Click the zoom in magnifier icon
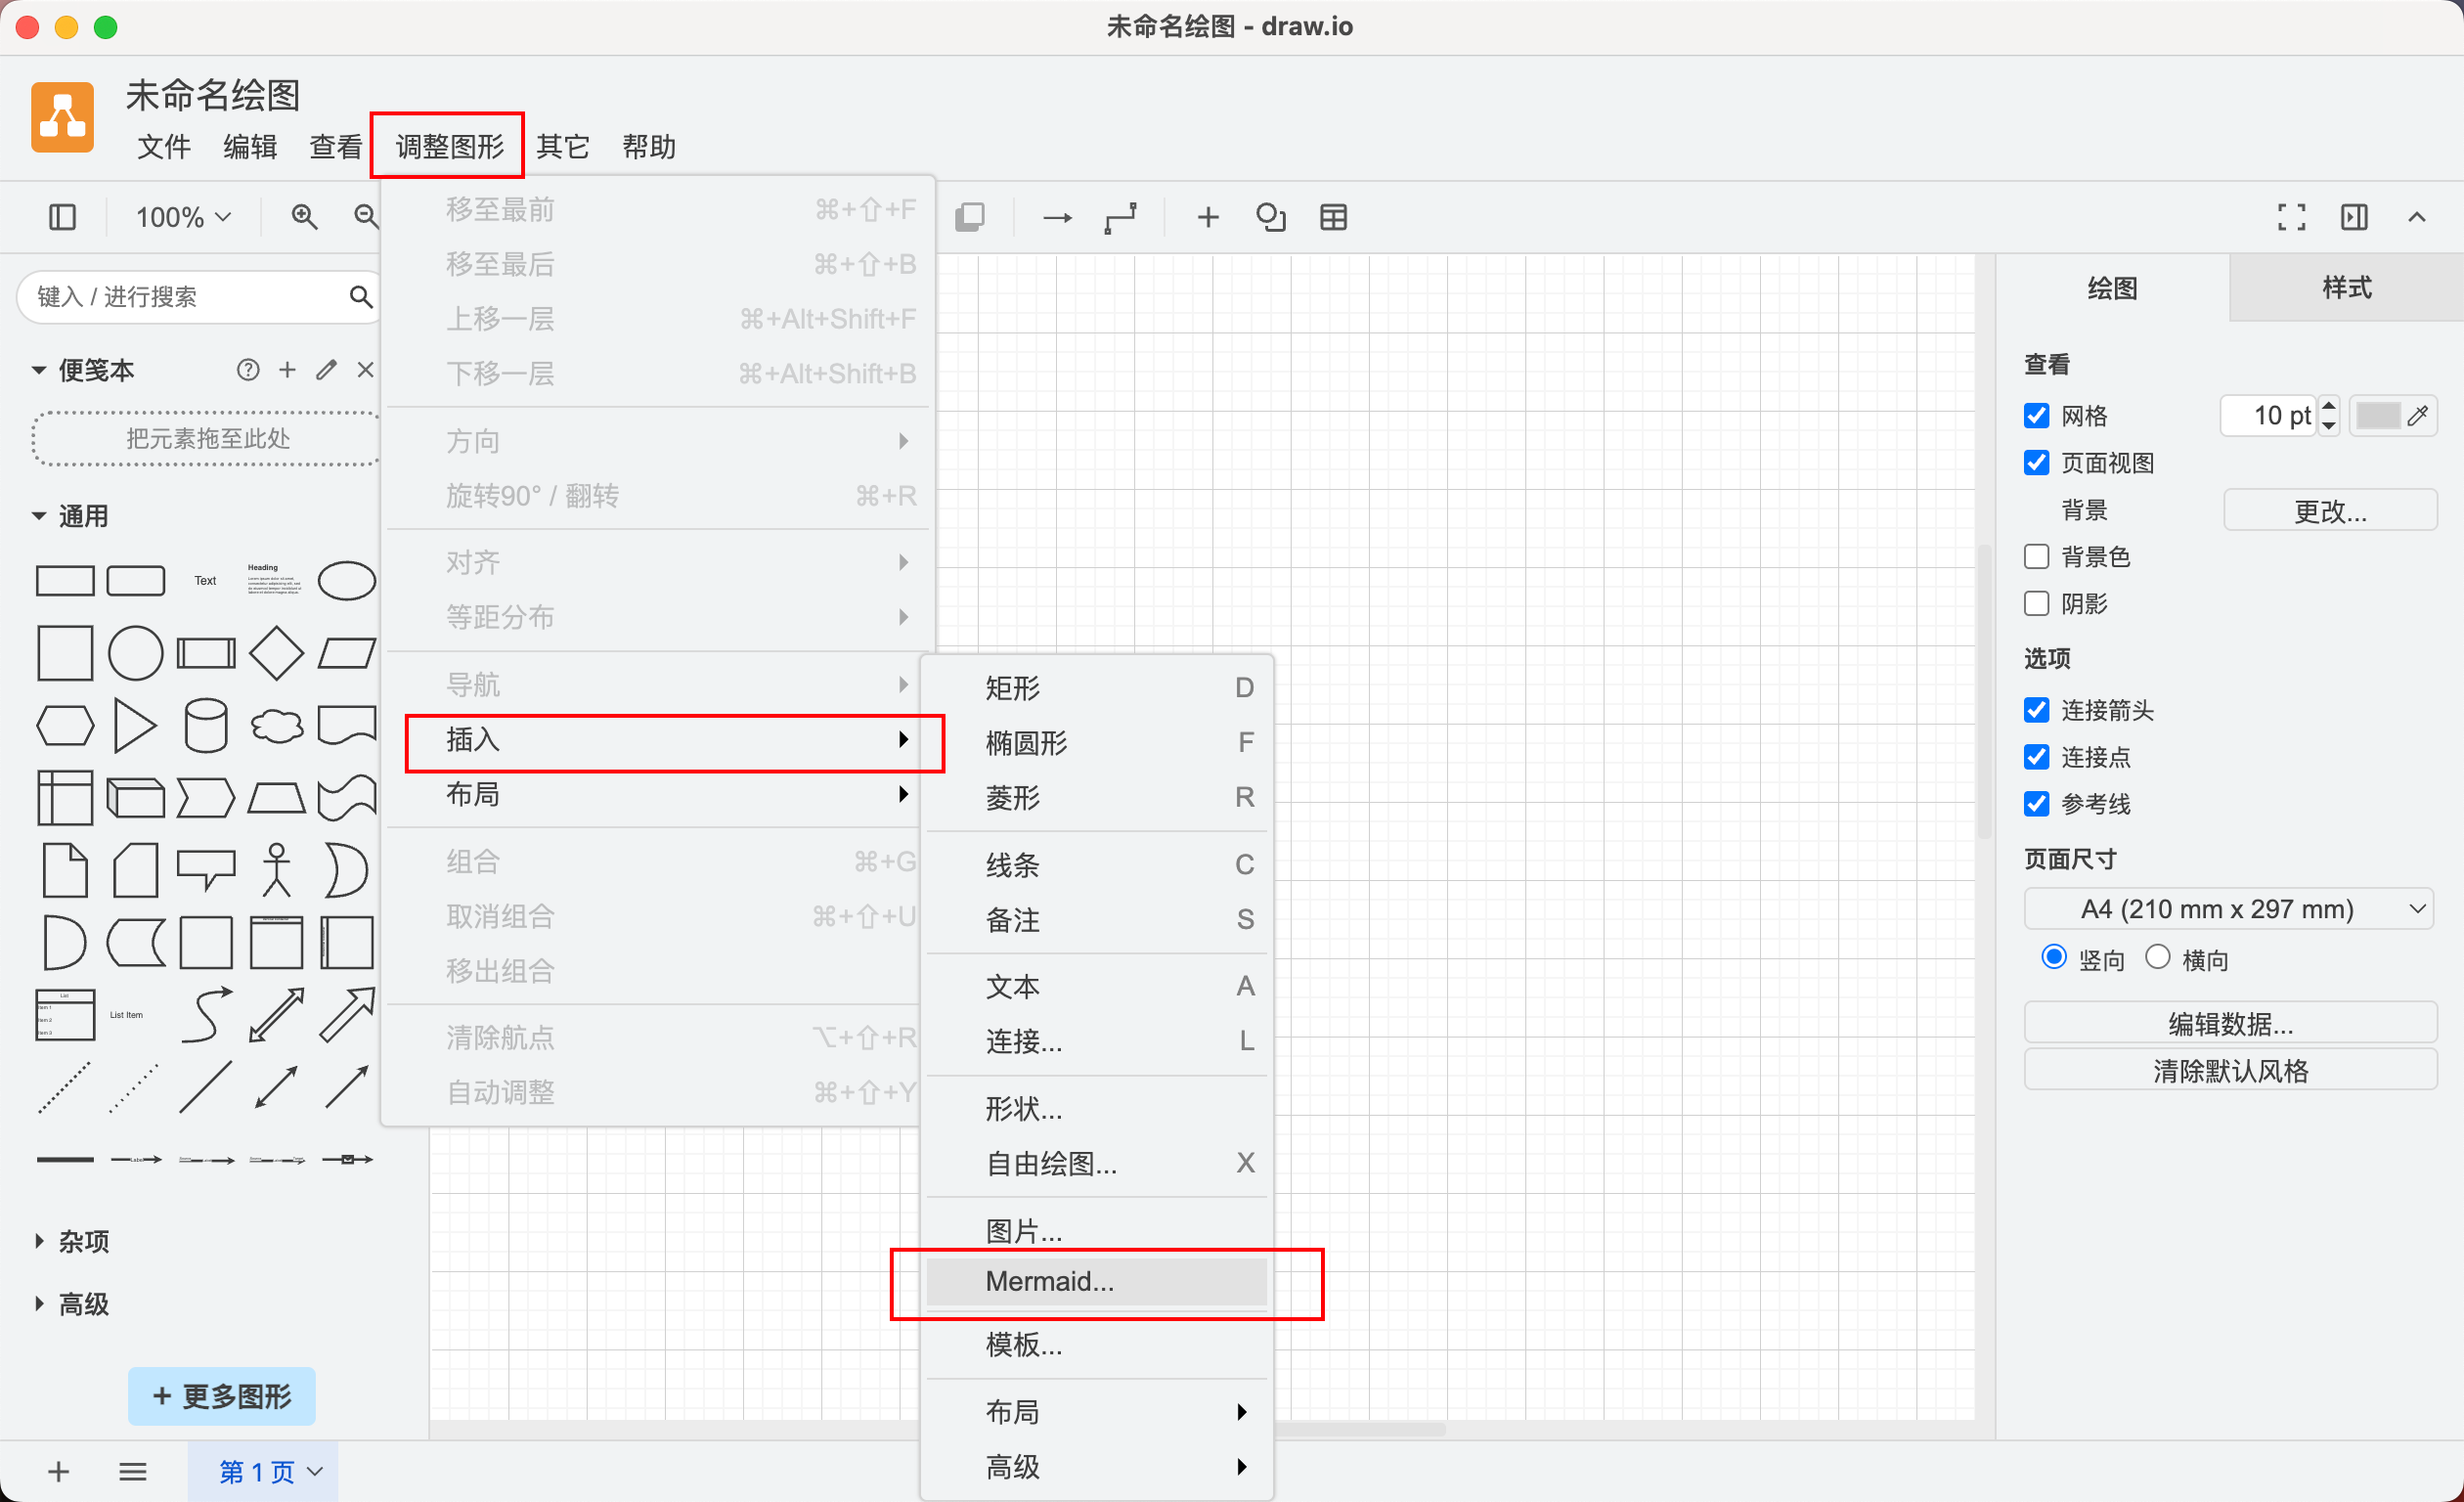Viewport: 2464px width, 1502px height. coord(304,217)
